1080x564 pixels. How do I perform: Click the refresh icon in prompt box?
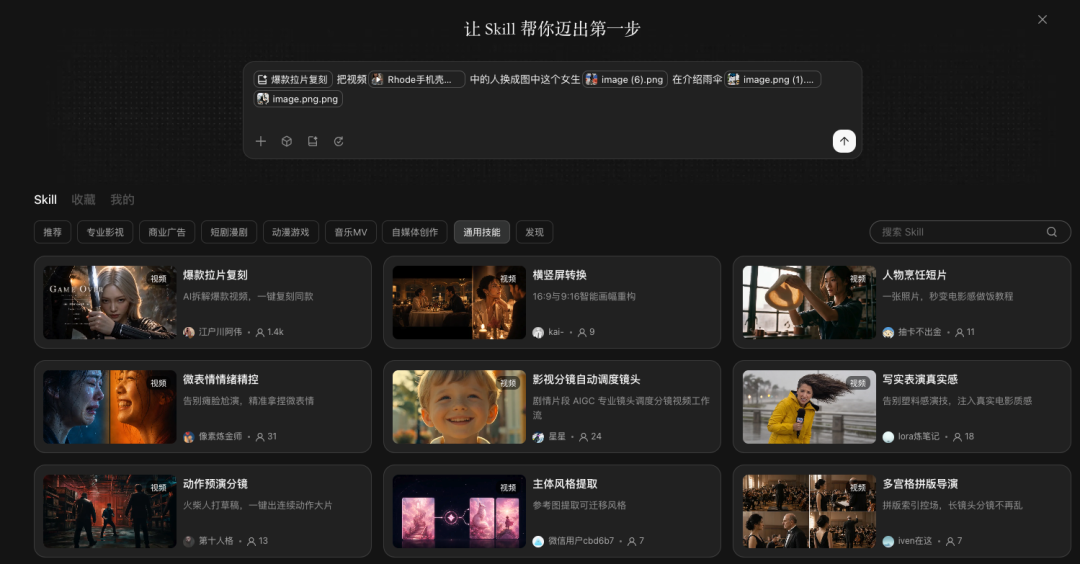coord(338,141)
